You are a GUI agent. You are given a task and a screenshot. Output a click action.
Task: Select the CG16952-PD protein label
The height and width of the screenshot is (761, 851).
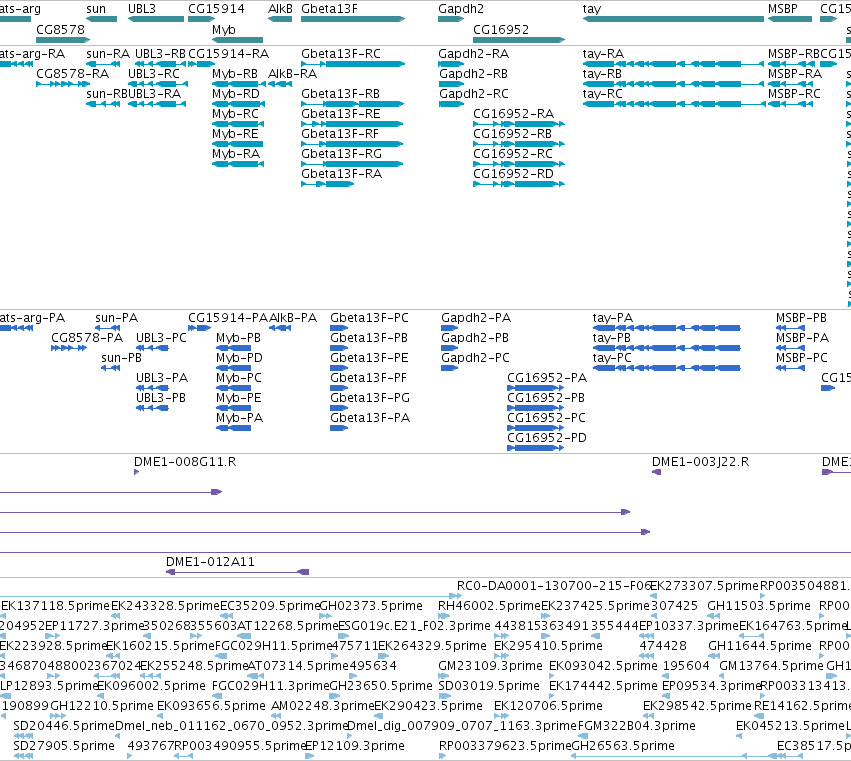pos(547,437)
